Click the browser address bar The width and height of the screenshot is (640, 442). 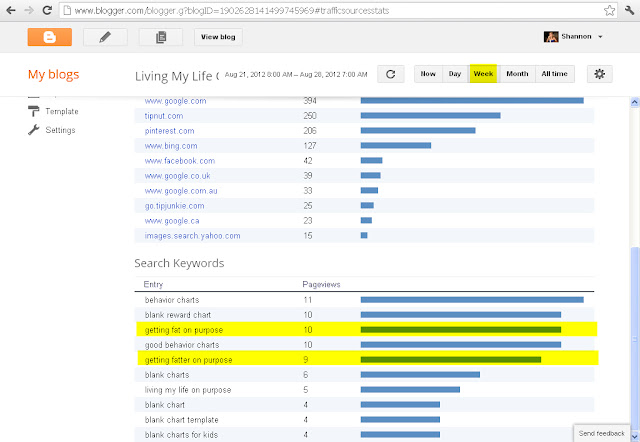(x=330, y=8)
